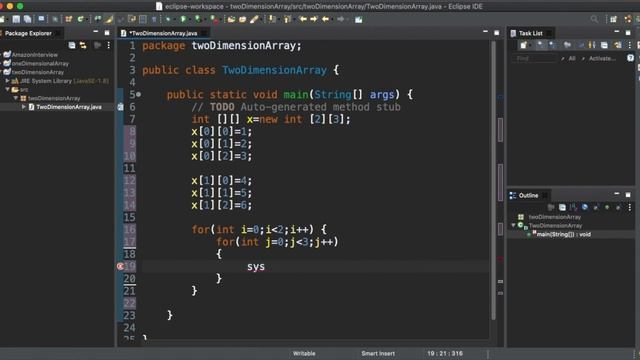This screenshot has height=360, width=640.
Task: Go to Last Edit Location arrow
Action: 303,19
